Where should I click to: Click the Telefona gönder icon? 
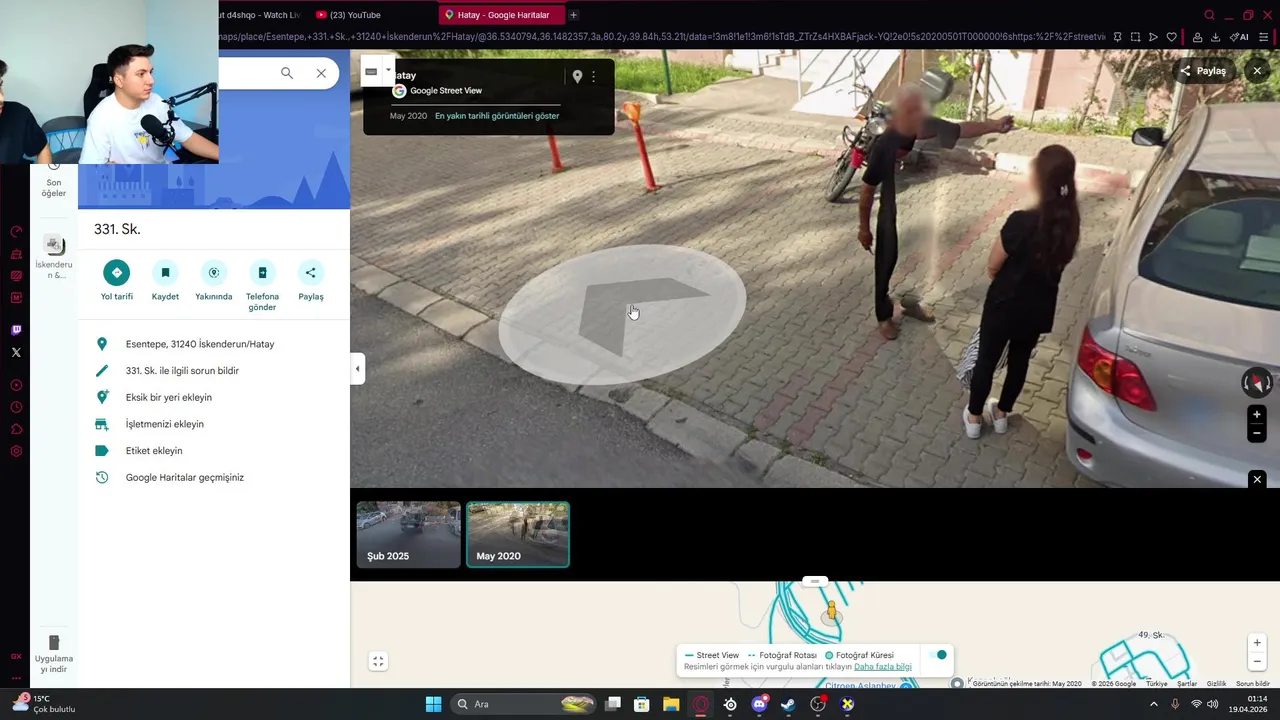[x=262, y=272]
